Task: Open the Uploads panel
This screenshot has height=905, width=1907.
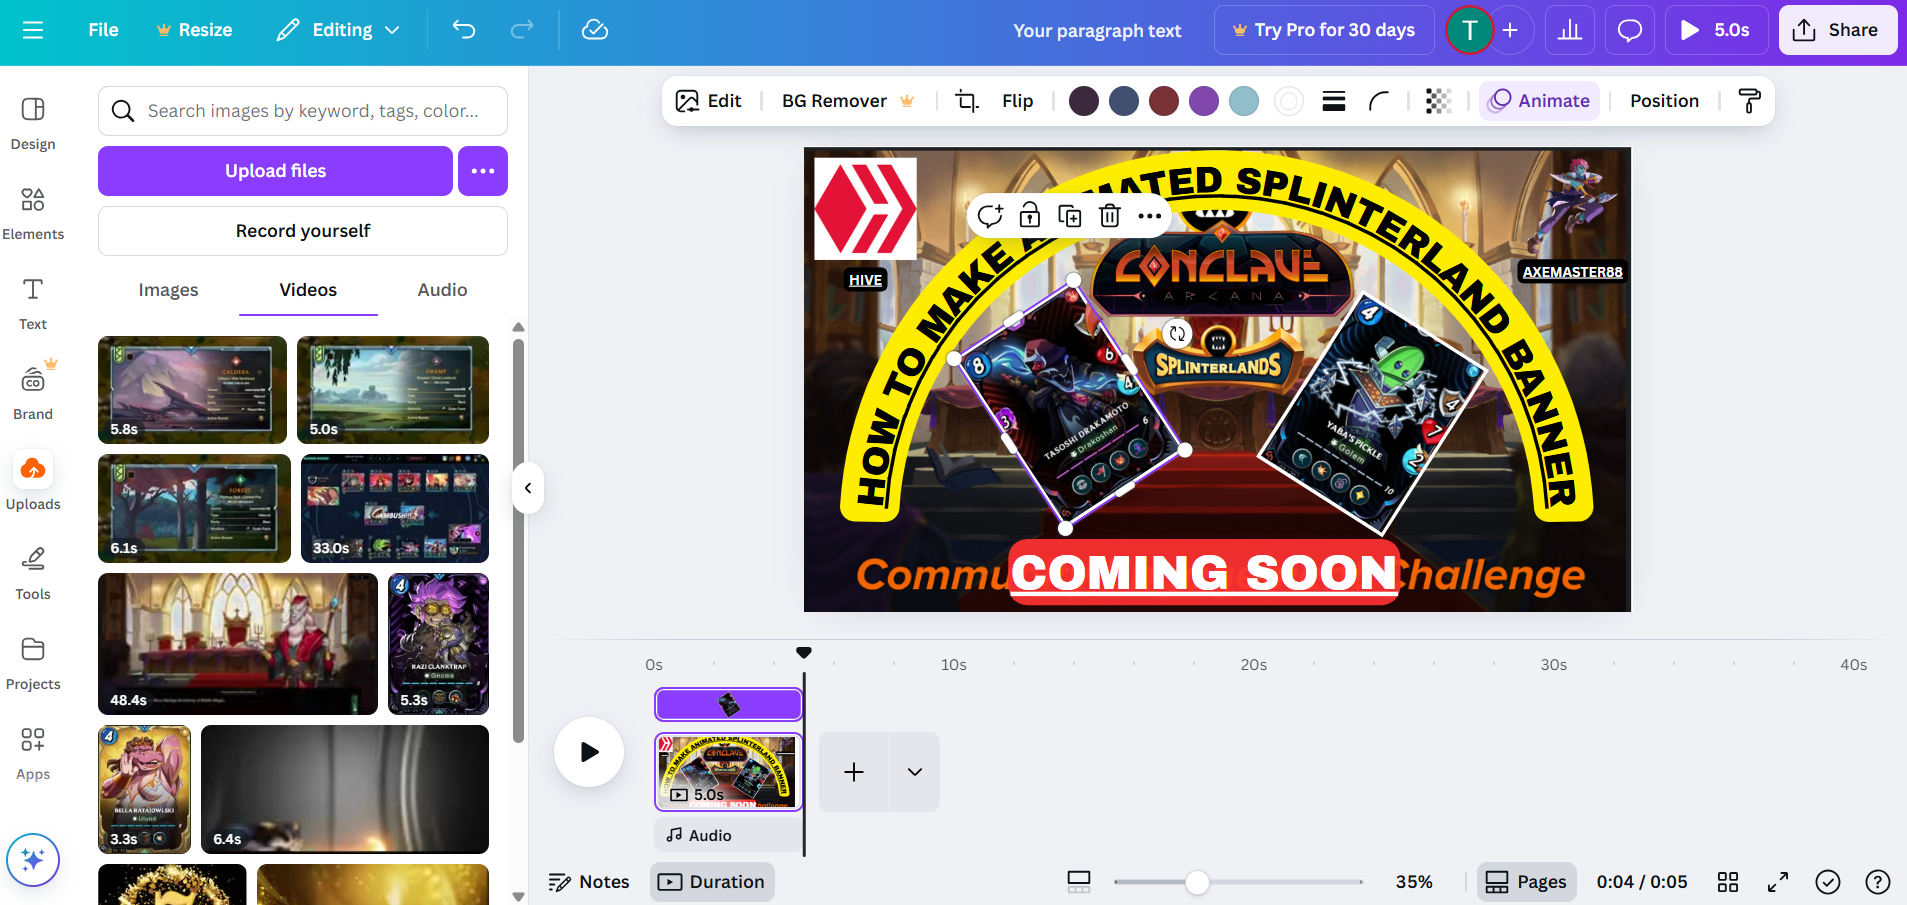Action: point(33,481)
